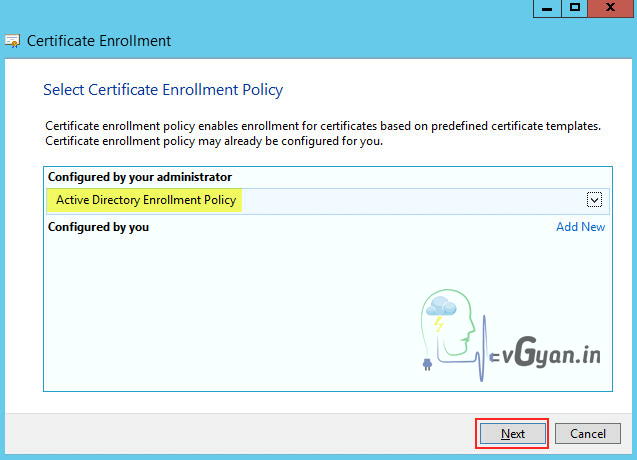Close the Certificate Enrollment window
This screenshot has height=460, width=637.
(x=610, y=8)
